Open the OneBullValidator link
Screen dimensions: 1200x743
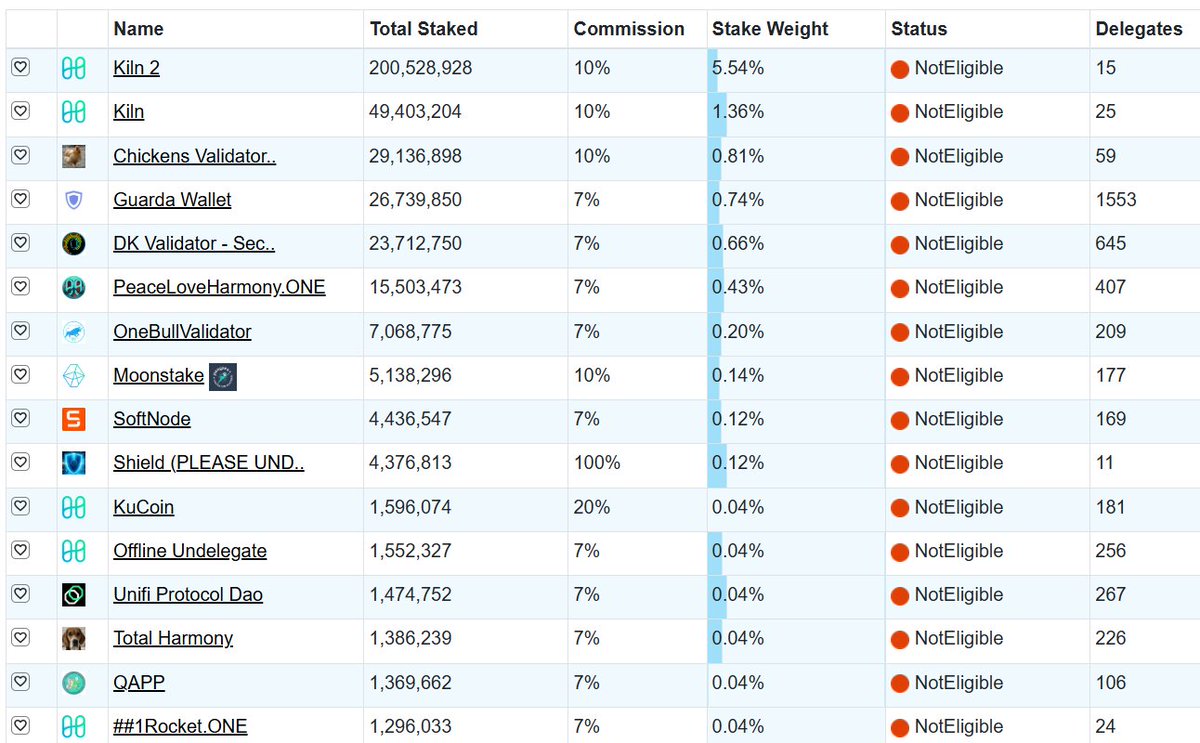click(183, 331)
